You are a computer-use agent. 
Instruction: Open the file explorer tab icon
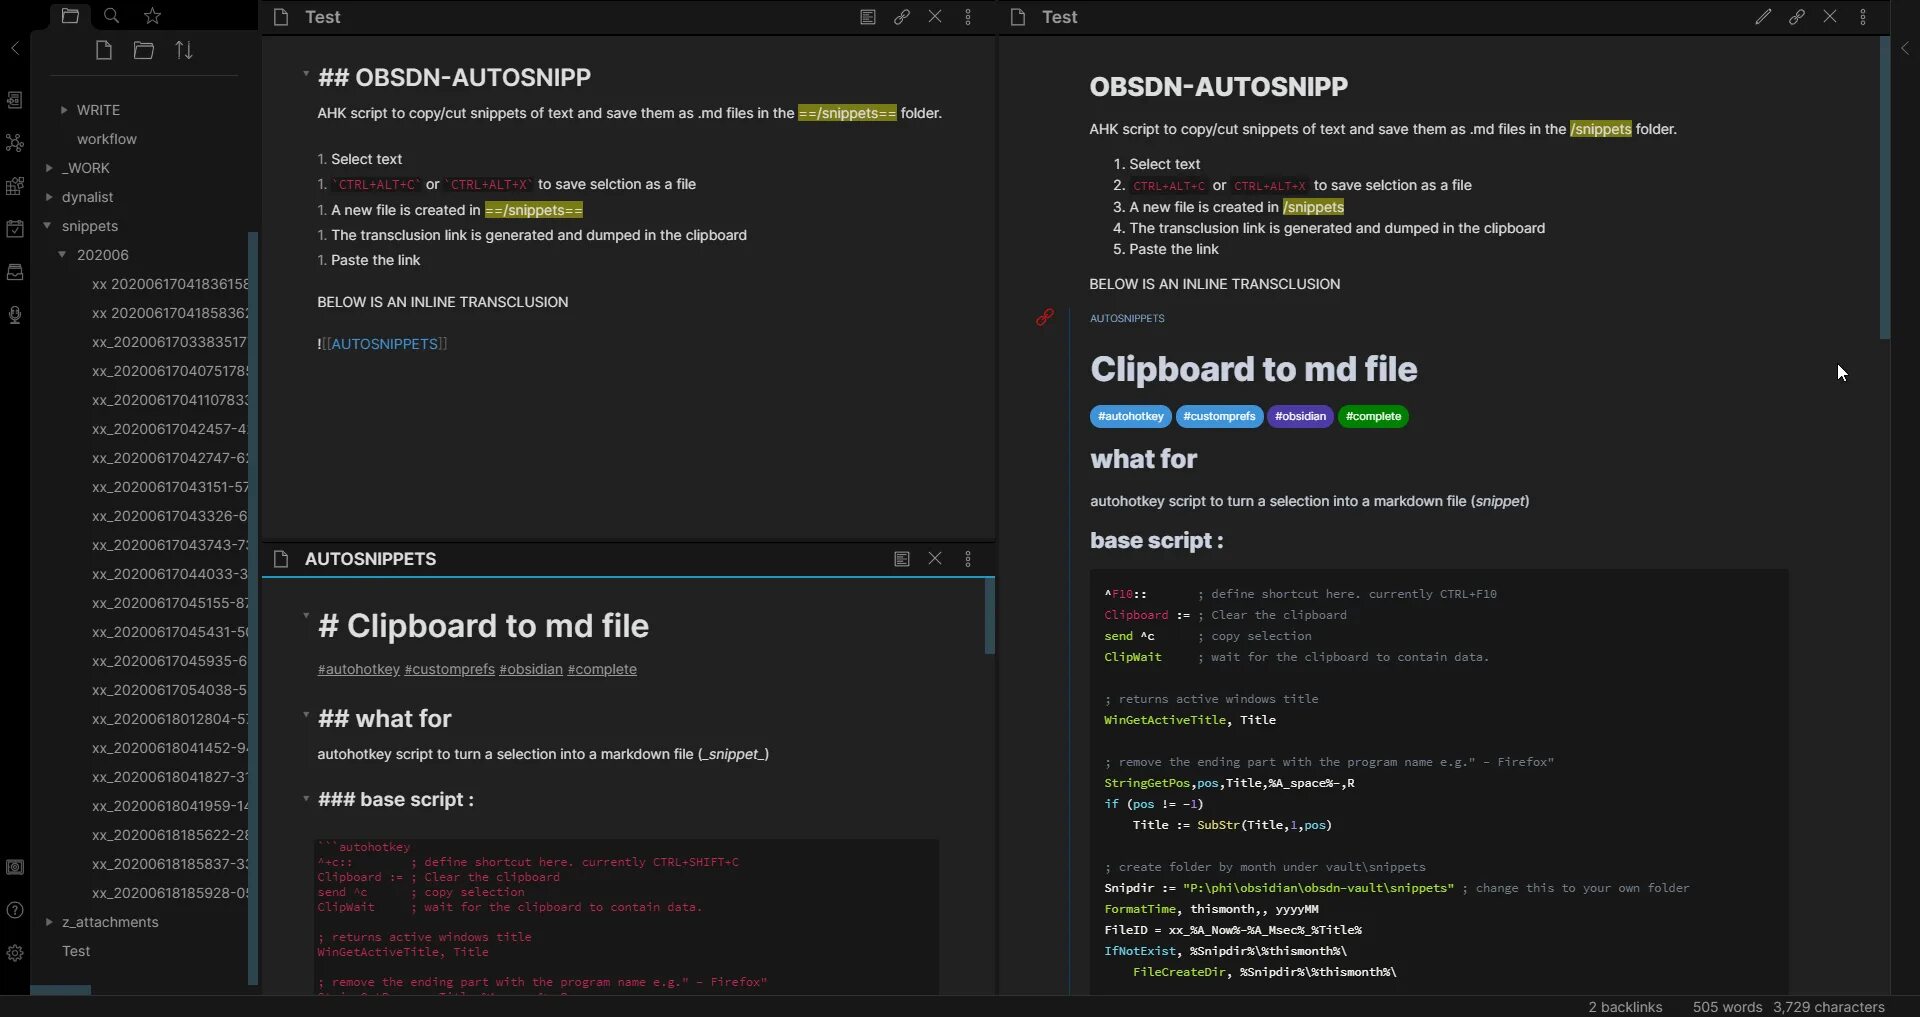tap(70, 16)
